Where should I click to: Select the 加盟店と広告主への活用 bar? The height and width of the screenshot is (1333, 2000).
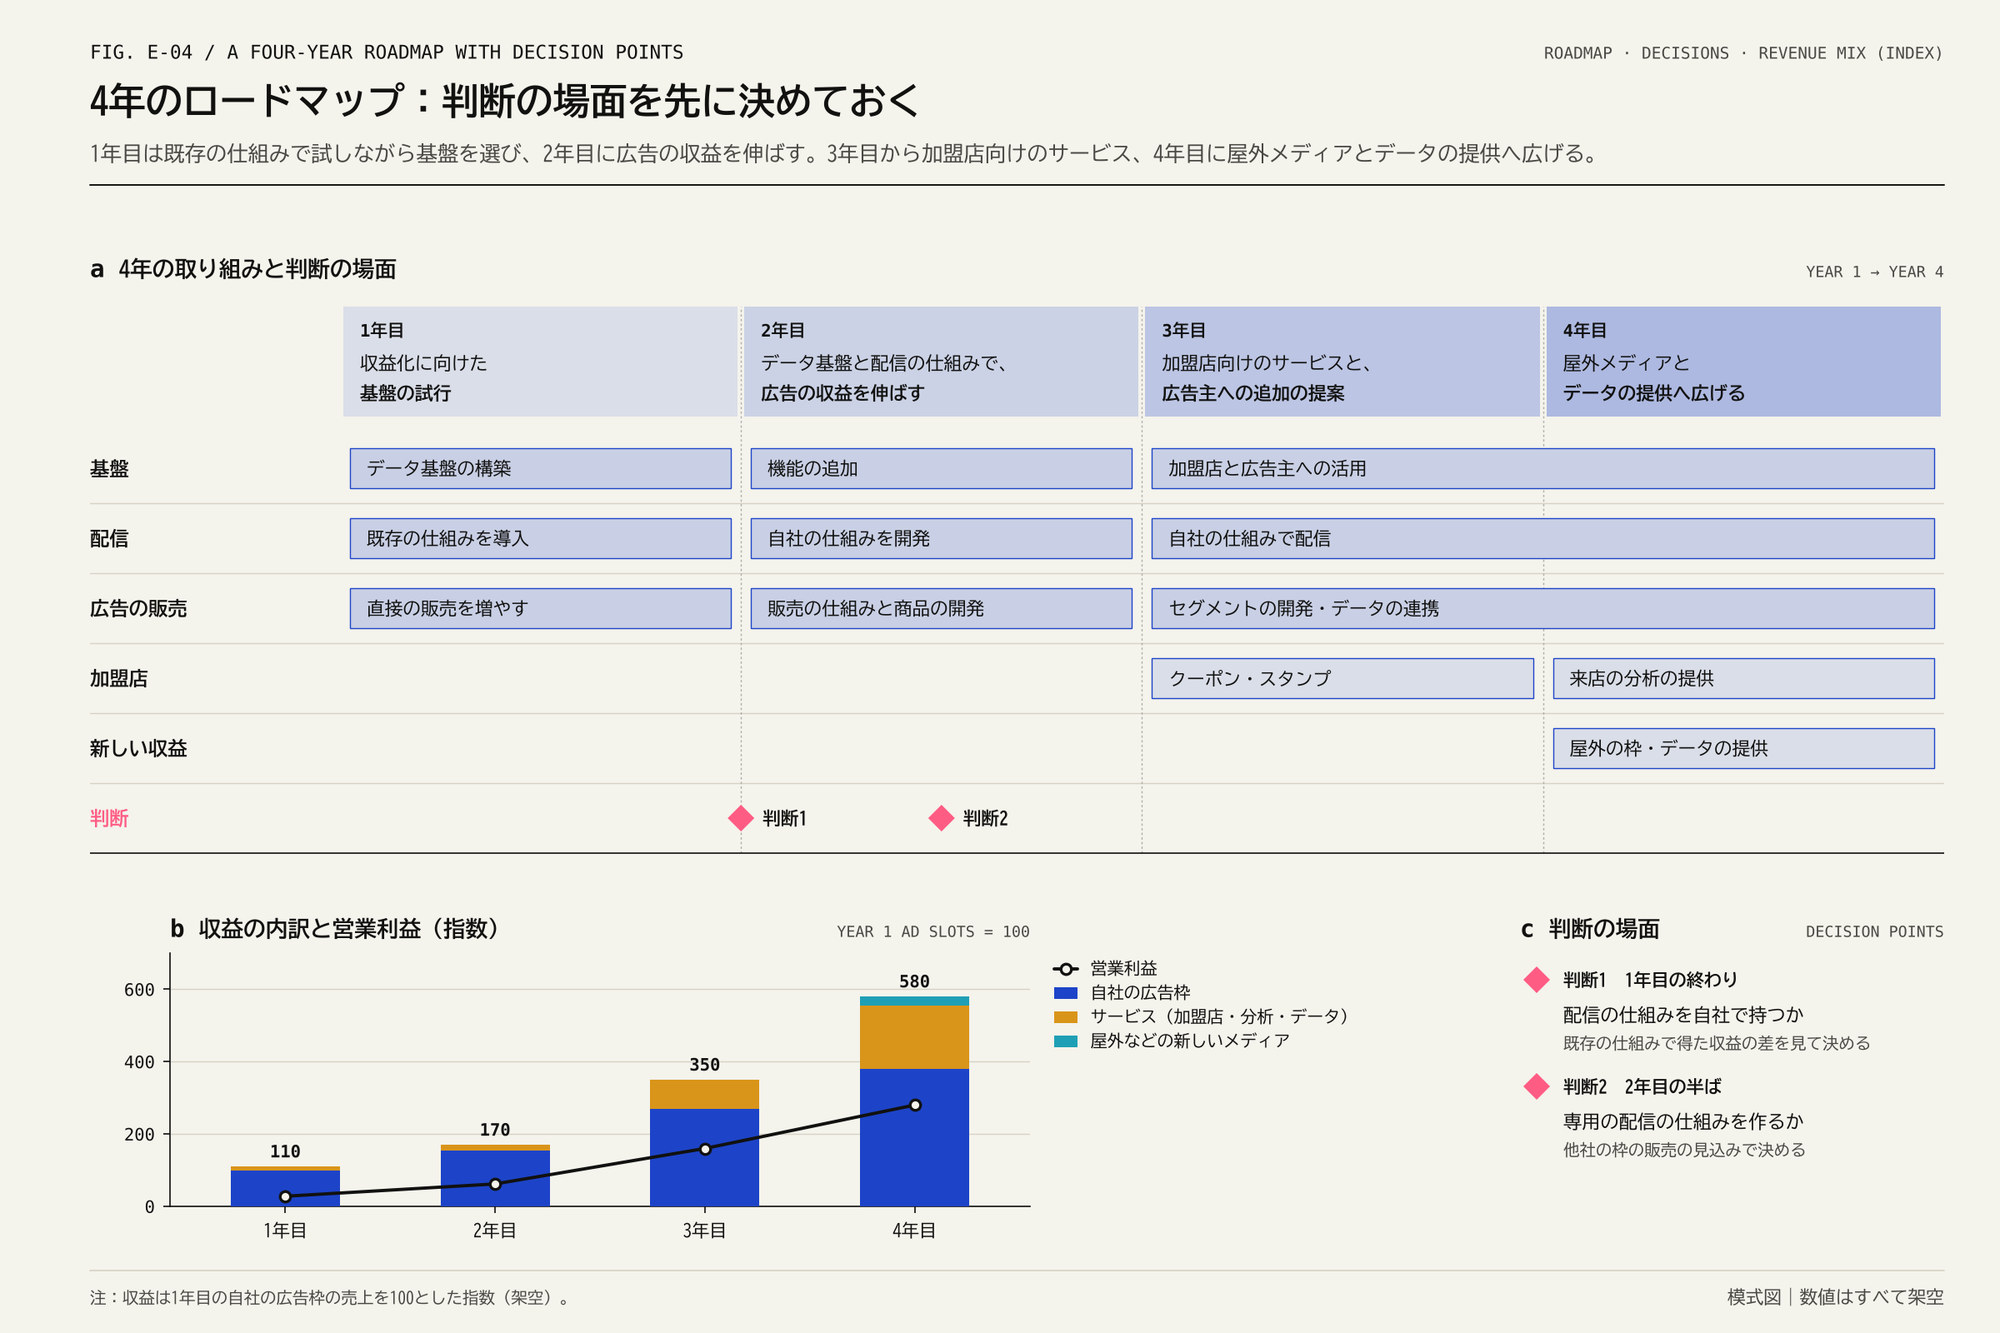click(x=1543, y=468)
